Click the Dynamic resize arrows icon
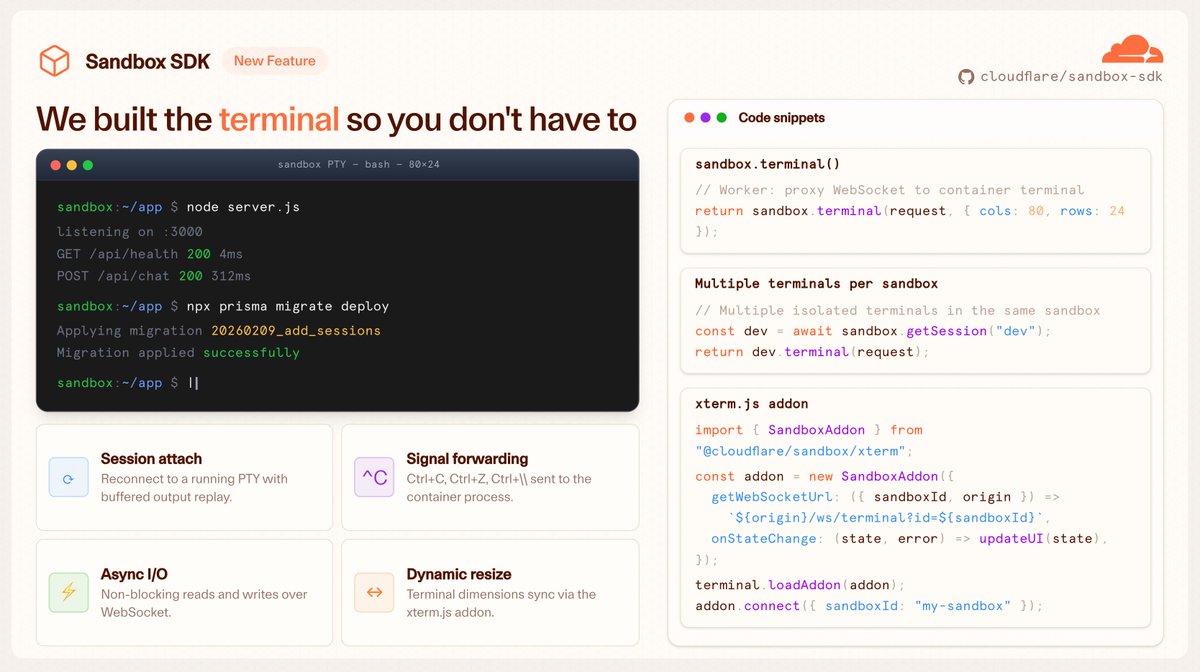 (374, 592)
